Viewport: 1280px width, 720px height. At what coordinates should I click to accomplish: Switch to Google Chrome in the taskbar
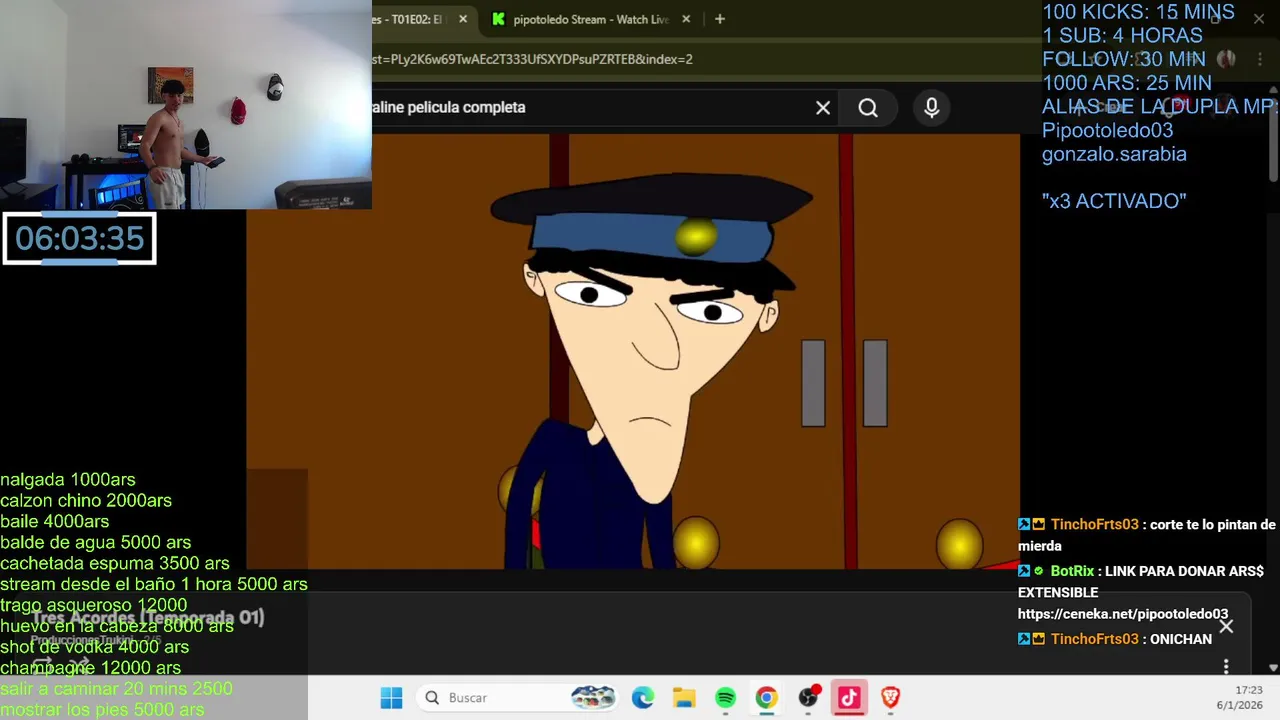pos(767,698)
